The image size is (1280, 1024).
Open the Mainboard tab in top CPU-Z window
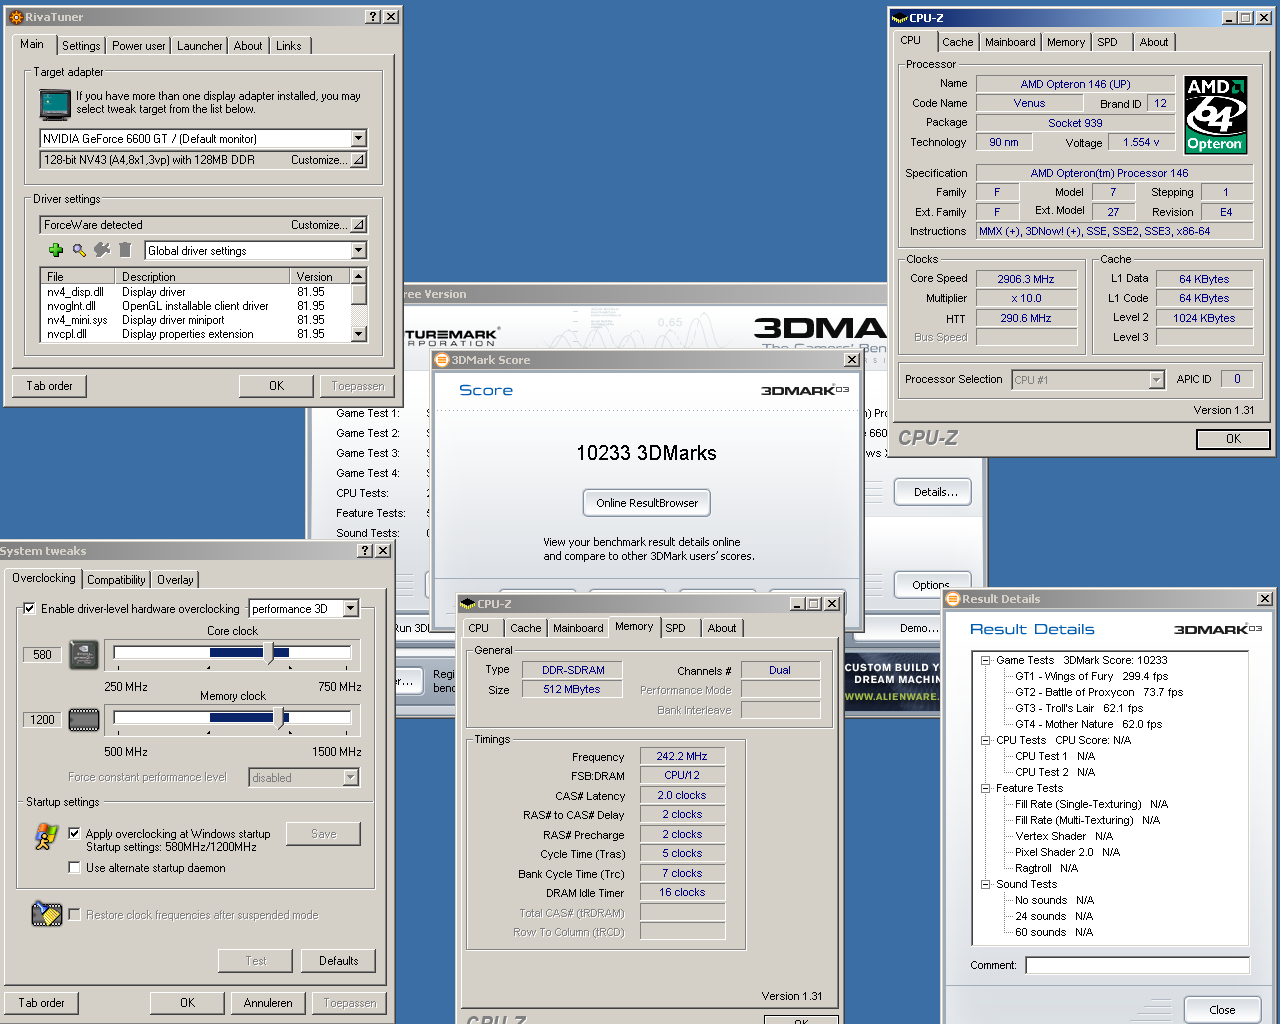(1010, 42)
